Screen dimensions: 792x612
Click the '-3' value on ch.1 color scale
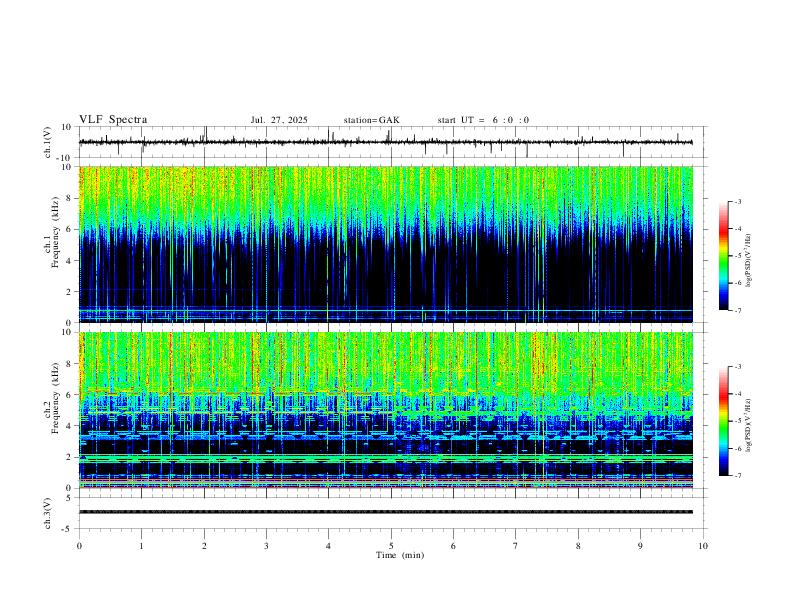point(738,201)
